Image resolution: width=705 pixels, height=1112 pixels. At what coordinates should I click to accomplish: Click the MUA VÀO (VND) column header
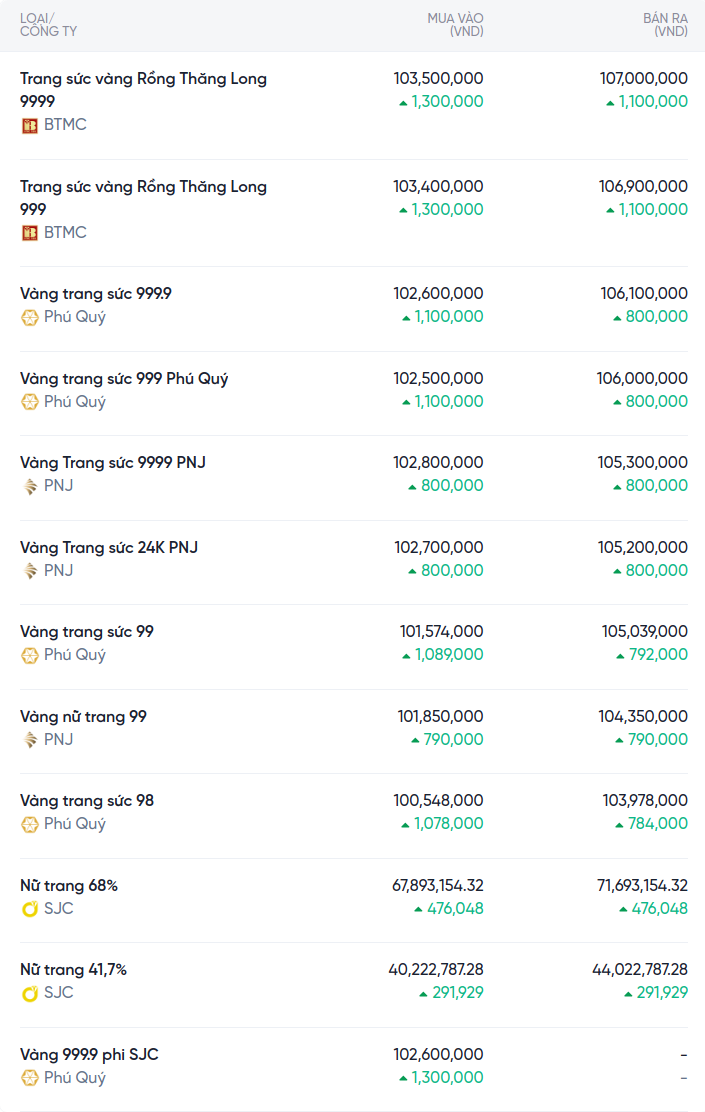click(455, 25)
